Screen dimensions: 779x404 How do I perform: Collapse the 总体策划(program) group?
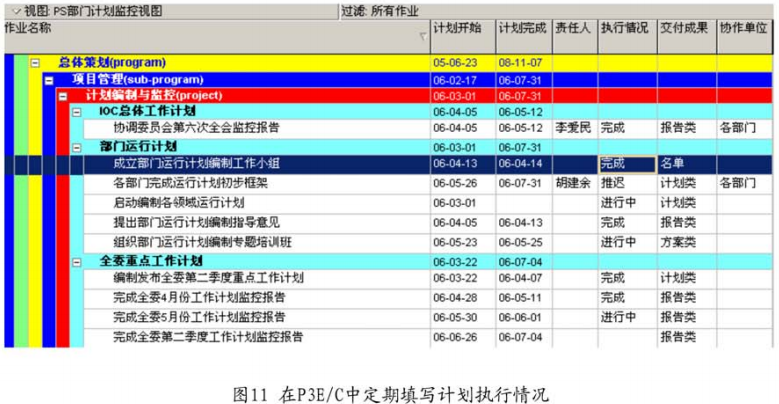36,62
